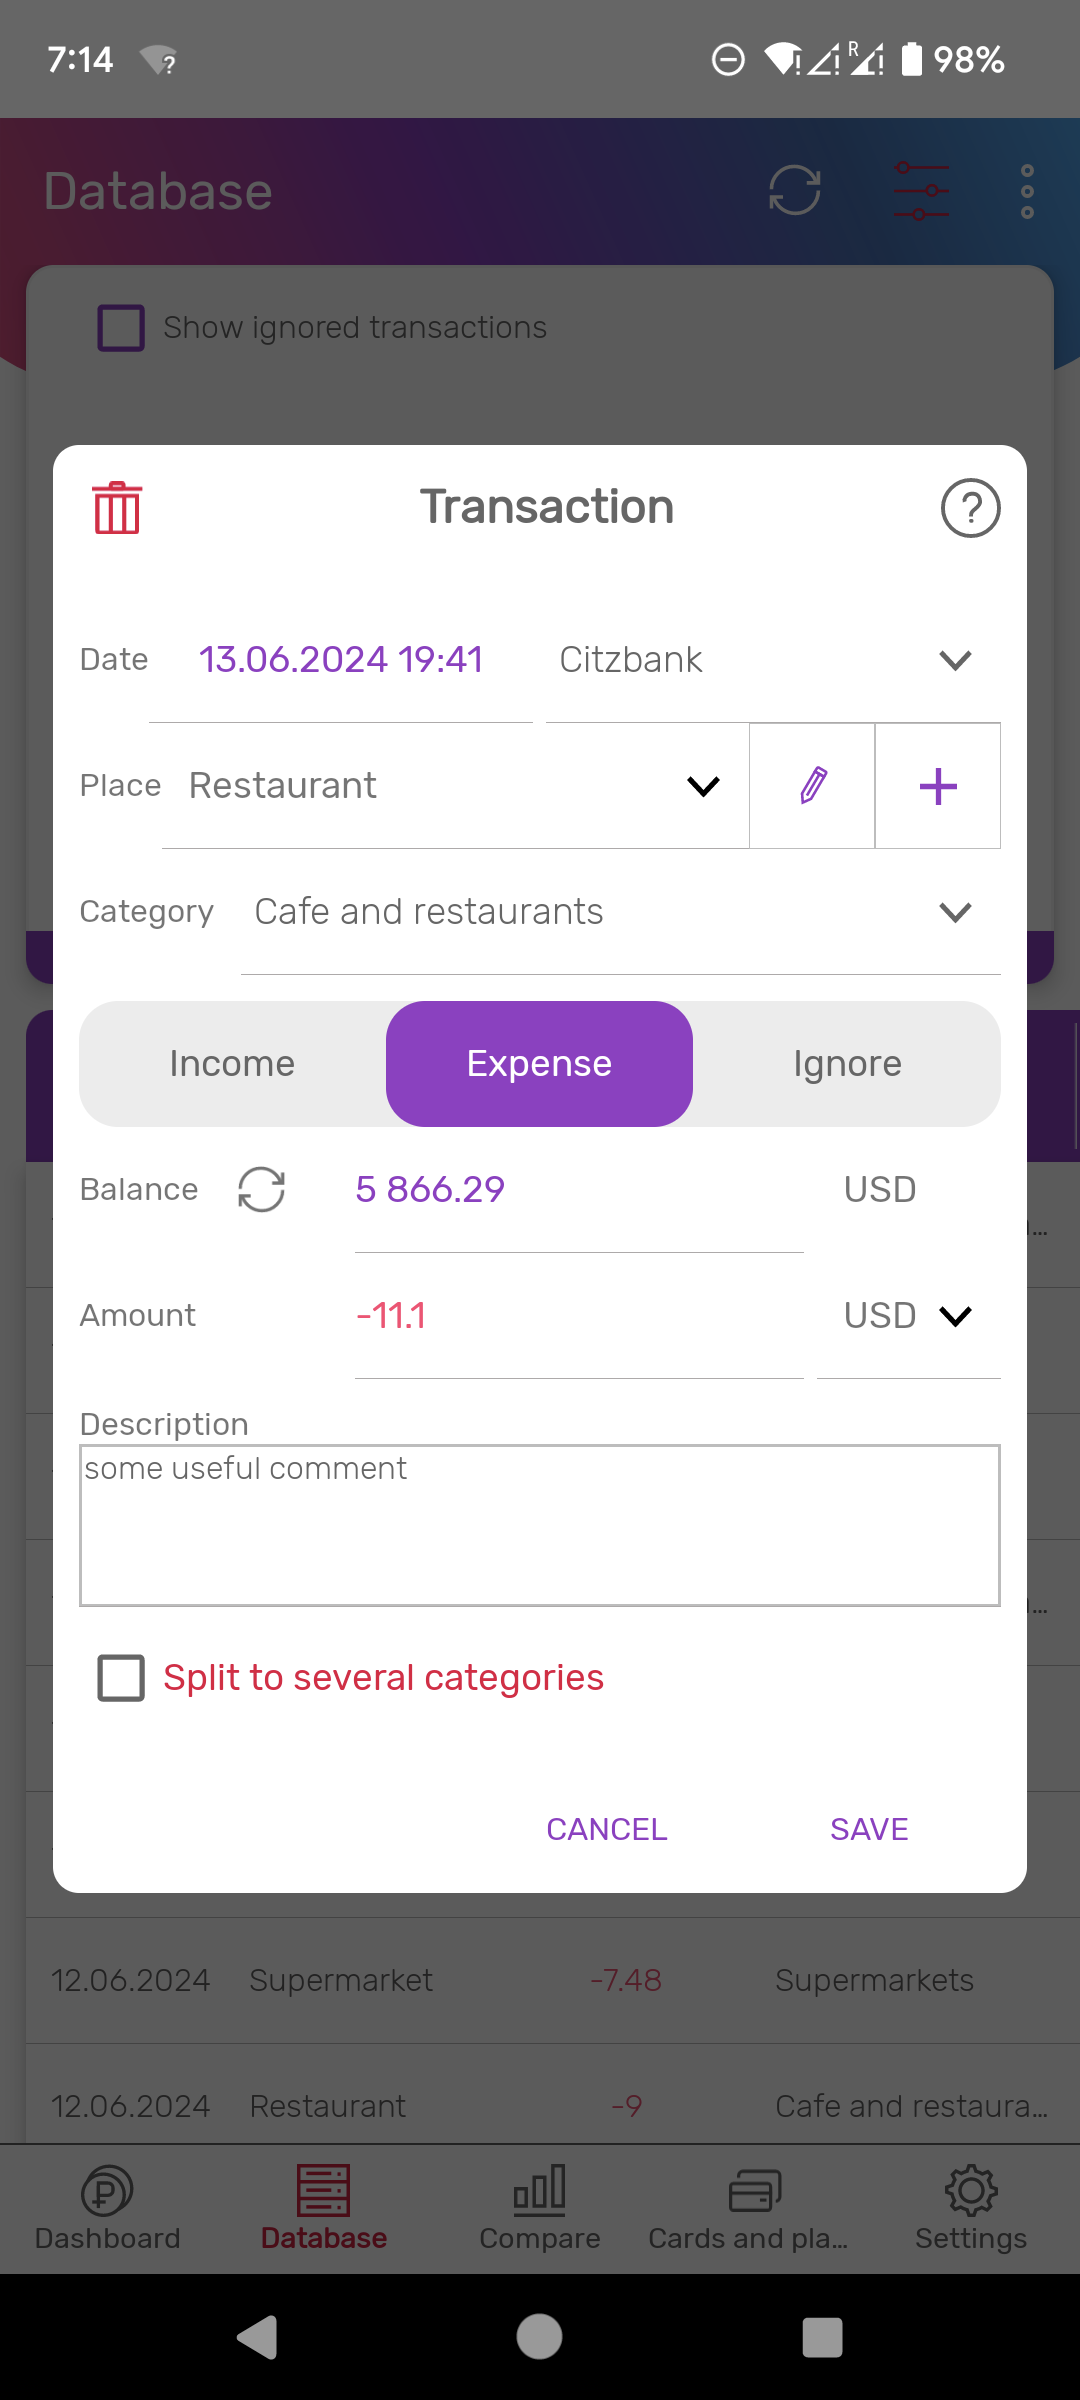
Task: Add new place with plus icon
Action: point(938,786)
